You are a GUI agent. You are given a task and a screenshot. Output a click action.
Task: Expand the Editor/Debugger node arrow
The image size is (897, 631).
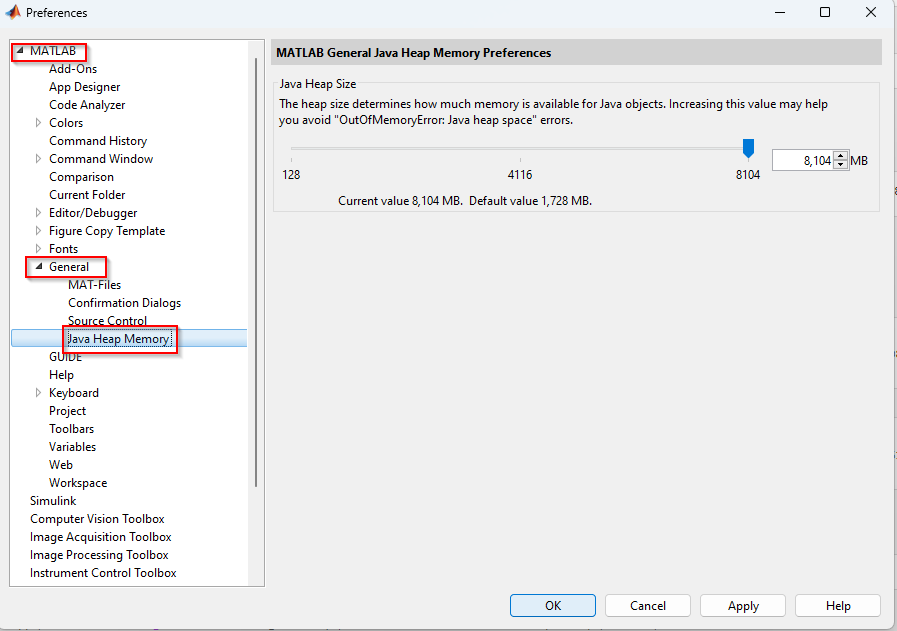[39, 213]
